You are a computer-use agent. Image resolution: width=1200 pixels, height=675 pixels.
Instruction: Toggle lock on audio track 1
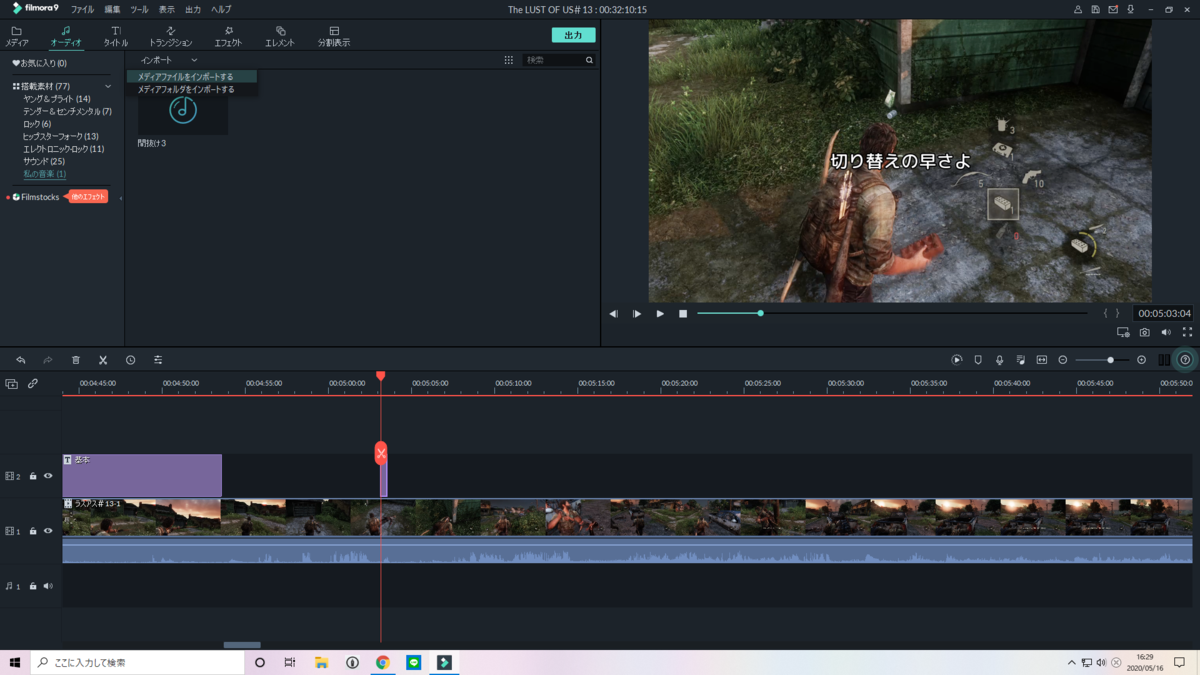point(33,586)
